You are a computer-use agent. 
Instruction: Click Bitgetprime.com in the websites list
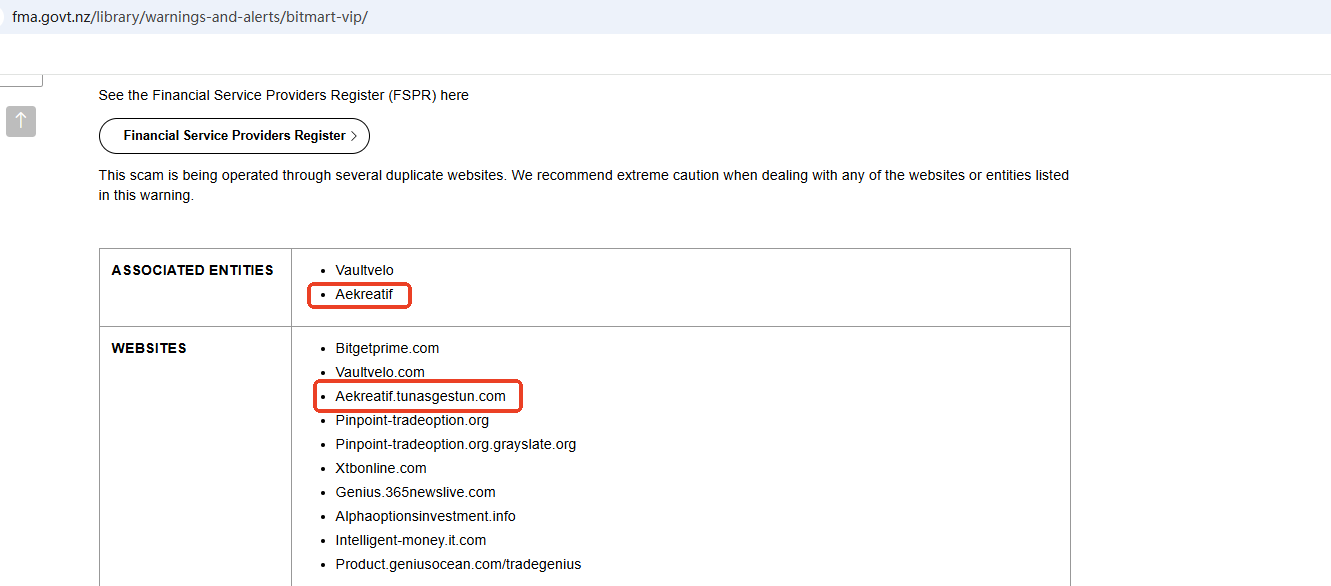pos(387,348)
